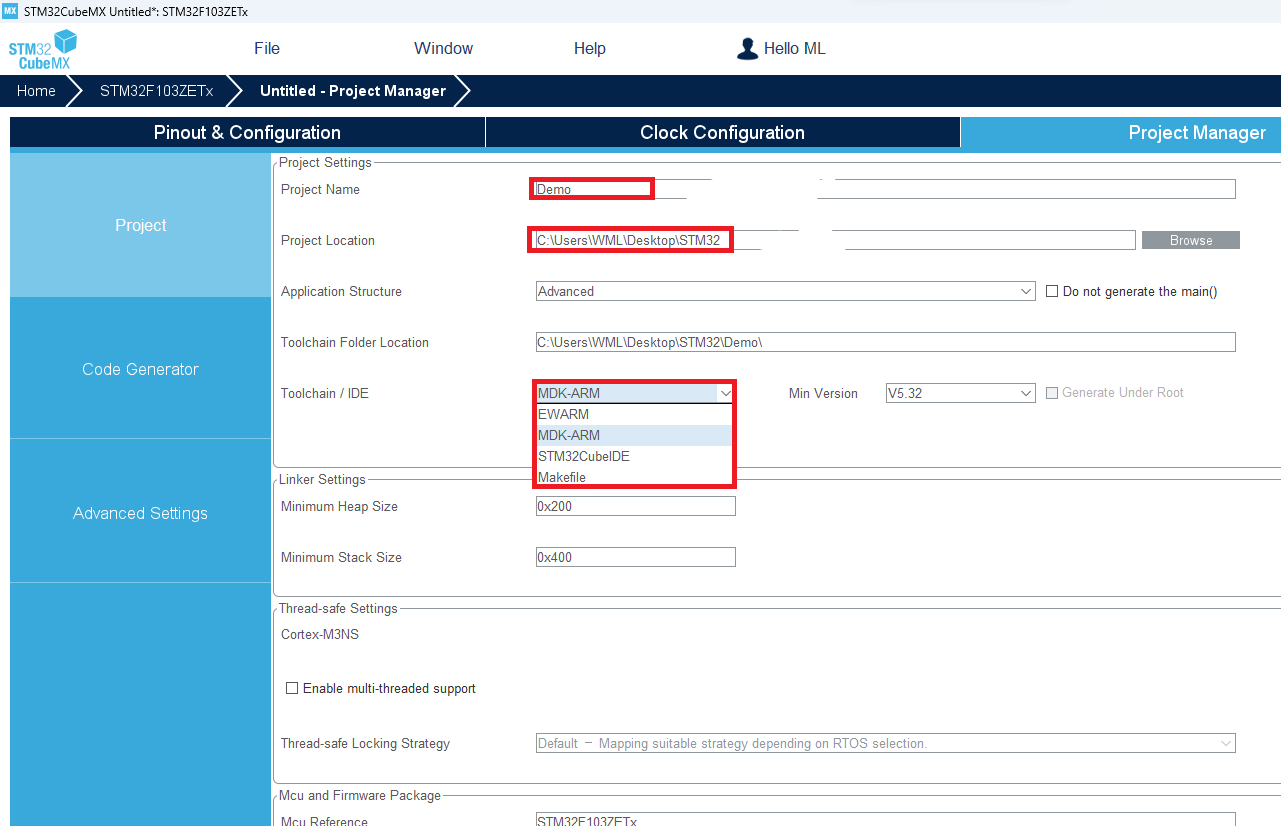Enable multi-threaded support checkbox
The height and width of the screenshot is (826, 1281).
(292, 689)
